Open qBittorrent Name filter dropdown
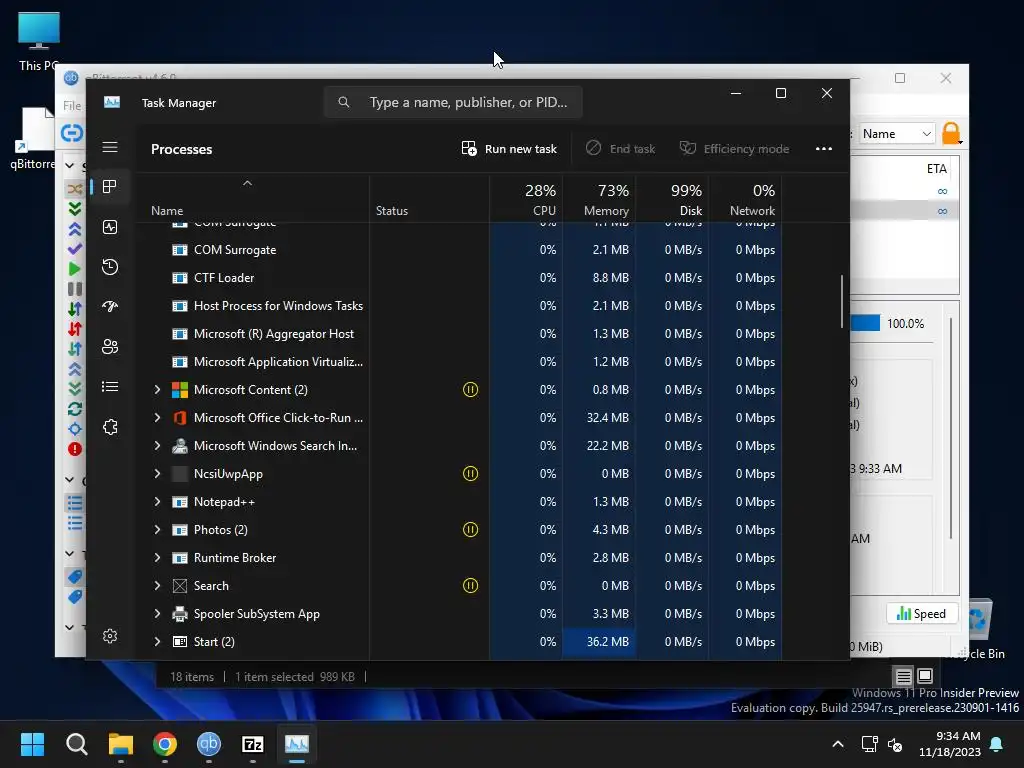1024x768 pixels. [897, 133]
